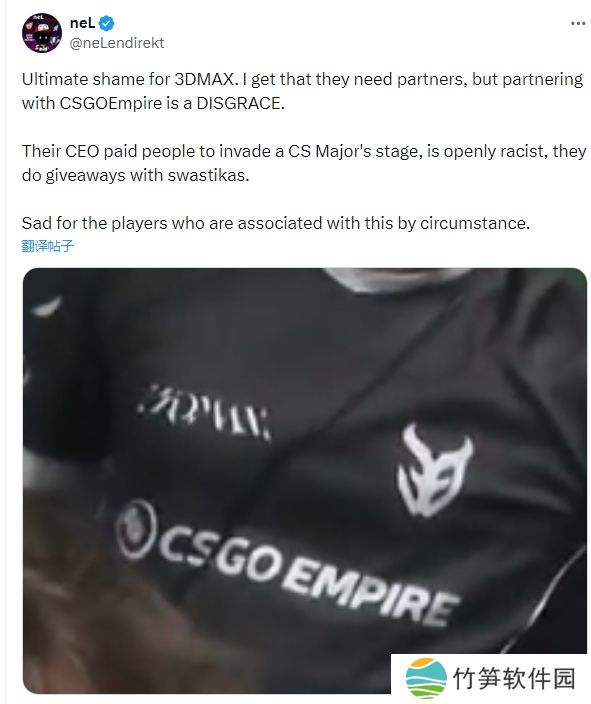Click the word CSGOEmpire in the tweet text
The width and height of the screenshot is (591, 704).
(x=110, y=104)
